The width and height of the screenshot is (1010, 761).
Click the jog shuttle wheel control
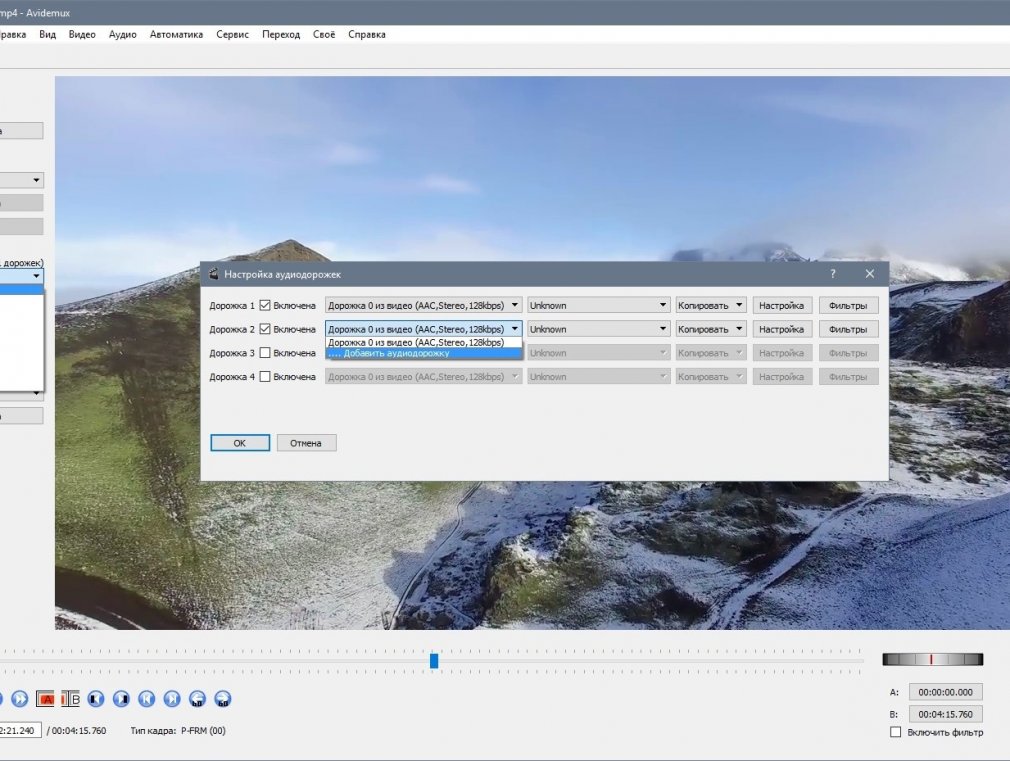[933, 659]
